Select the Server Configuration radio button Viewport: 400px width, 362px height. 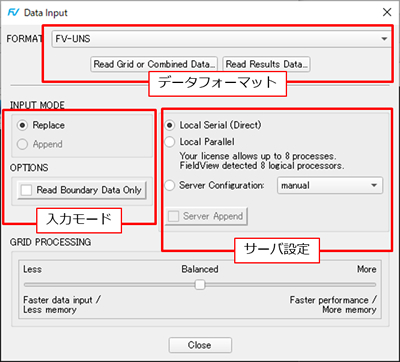point(170,185)
